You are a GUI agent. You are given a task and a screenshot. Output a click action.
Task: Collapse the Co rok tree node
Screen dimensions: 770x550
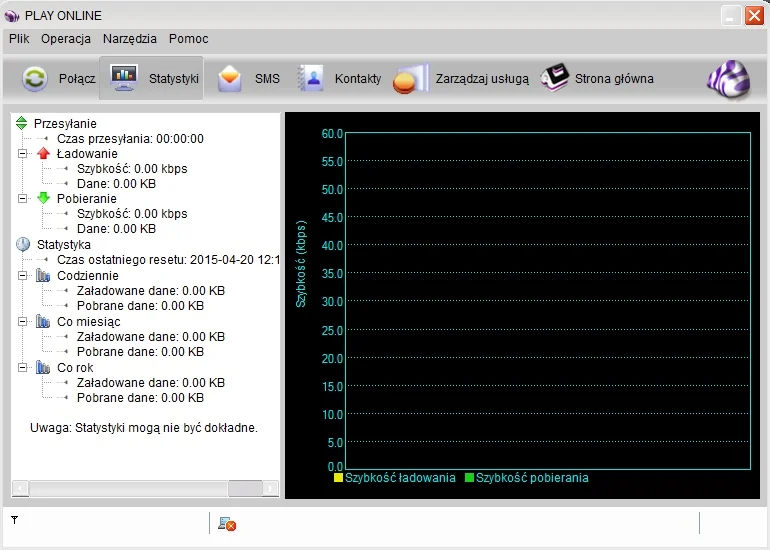22,367
